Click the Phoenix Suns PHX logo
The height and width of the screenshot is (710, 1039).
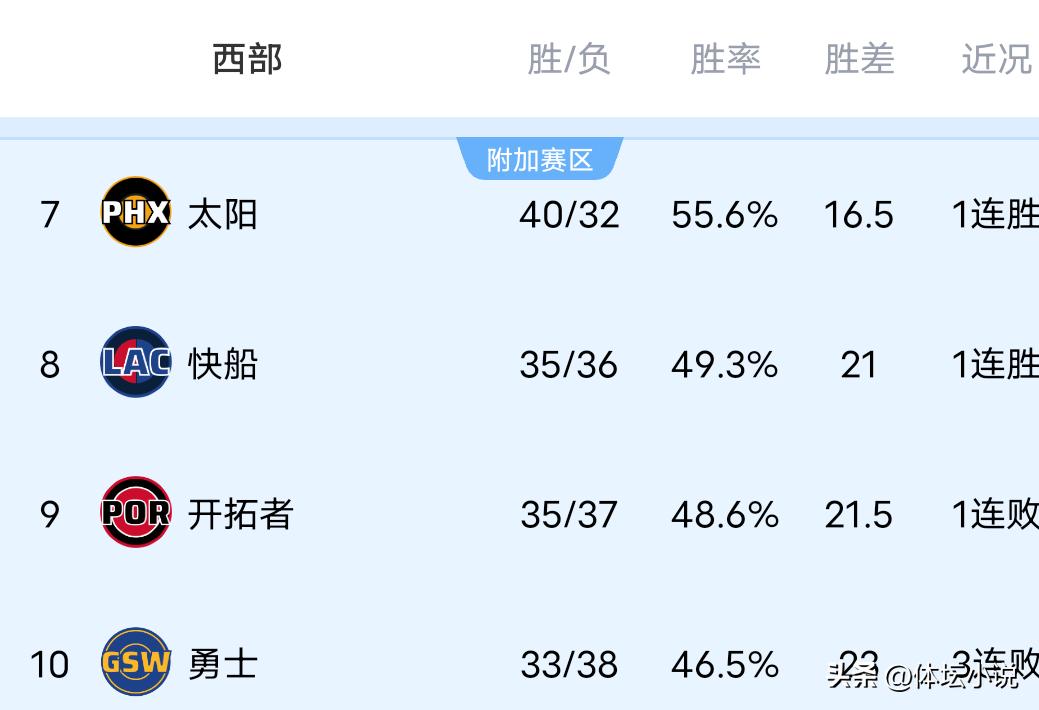pos(136,212)
